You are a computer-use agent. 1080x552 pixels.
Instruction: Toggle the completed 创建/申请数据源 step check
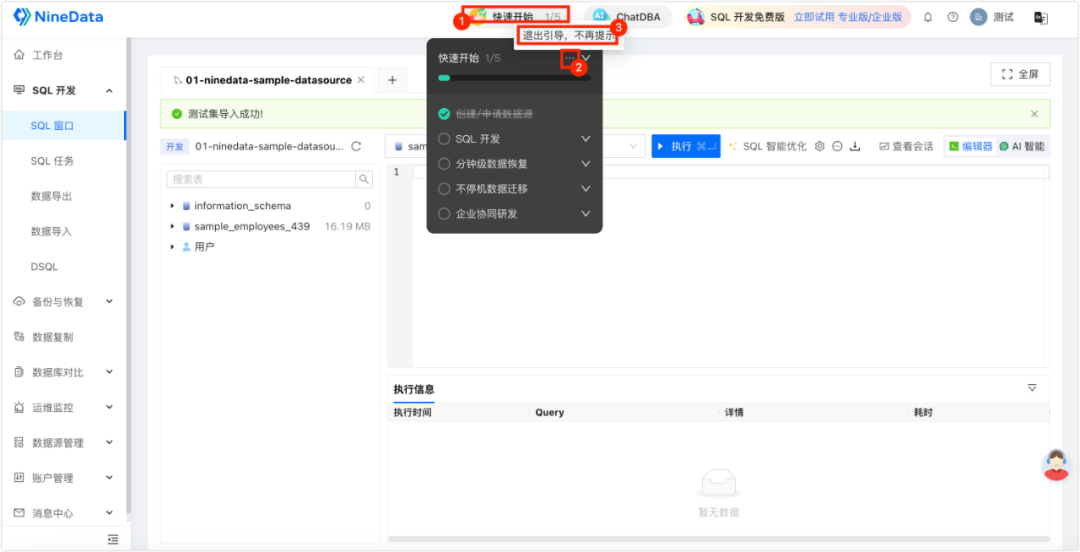pyautogui.click(x=444, y=114)
